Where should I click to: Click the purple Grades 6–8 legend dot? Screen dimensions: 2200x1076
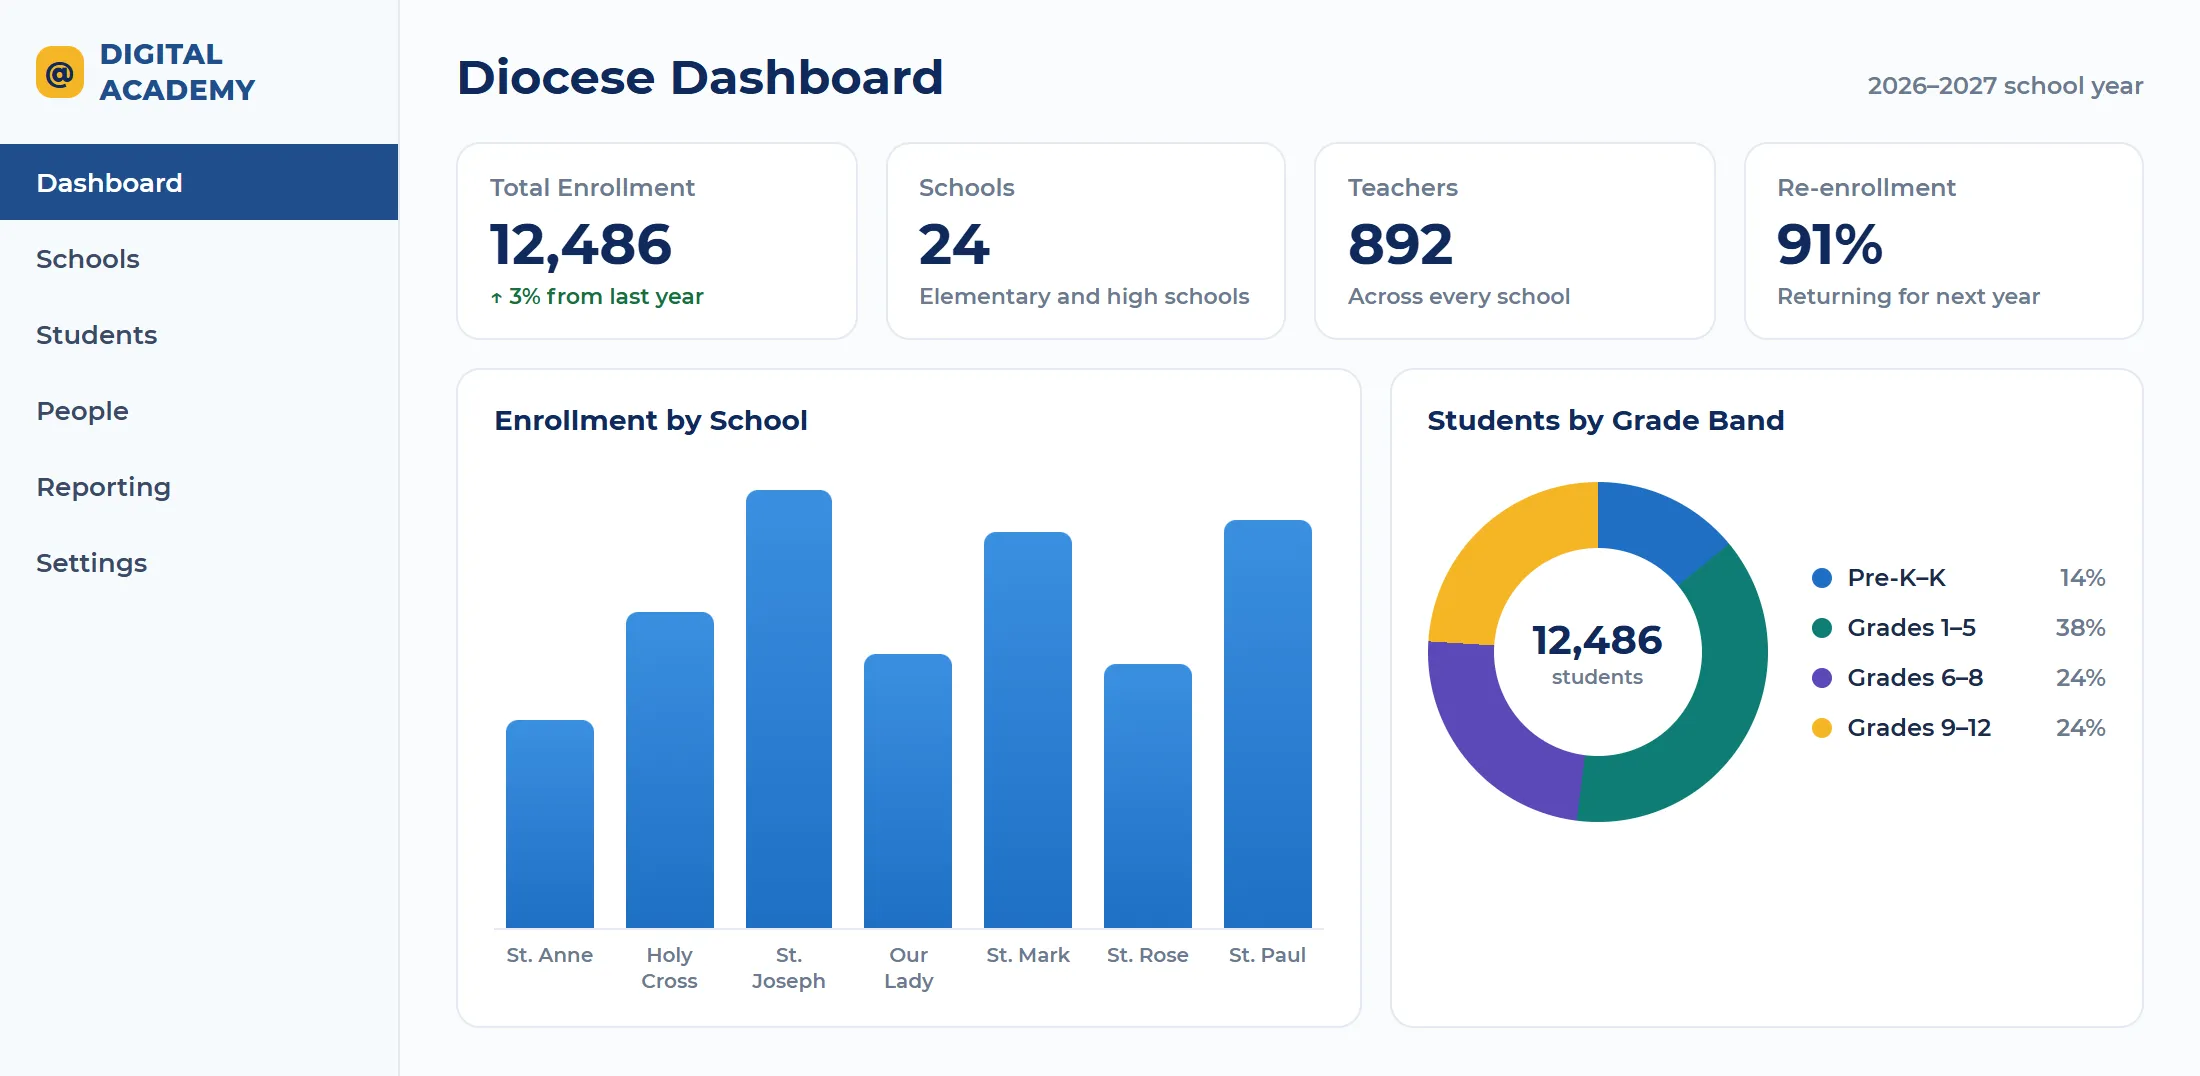click(1822, 678)
